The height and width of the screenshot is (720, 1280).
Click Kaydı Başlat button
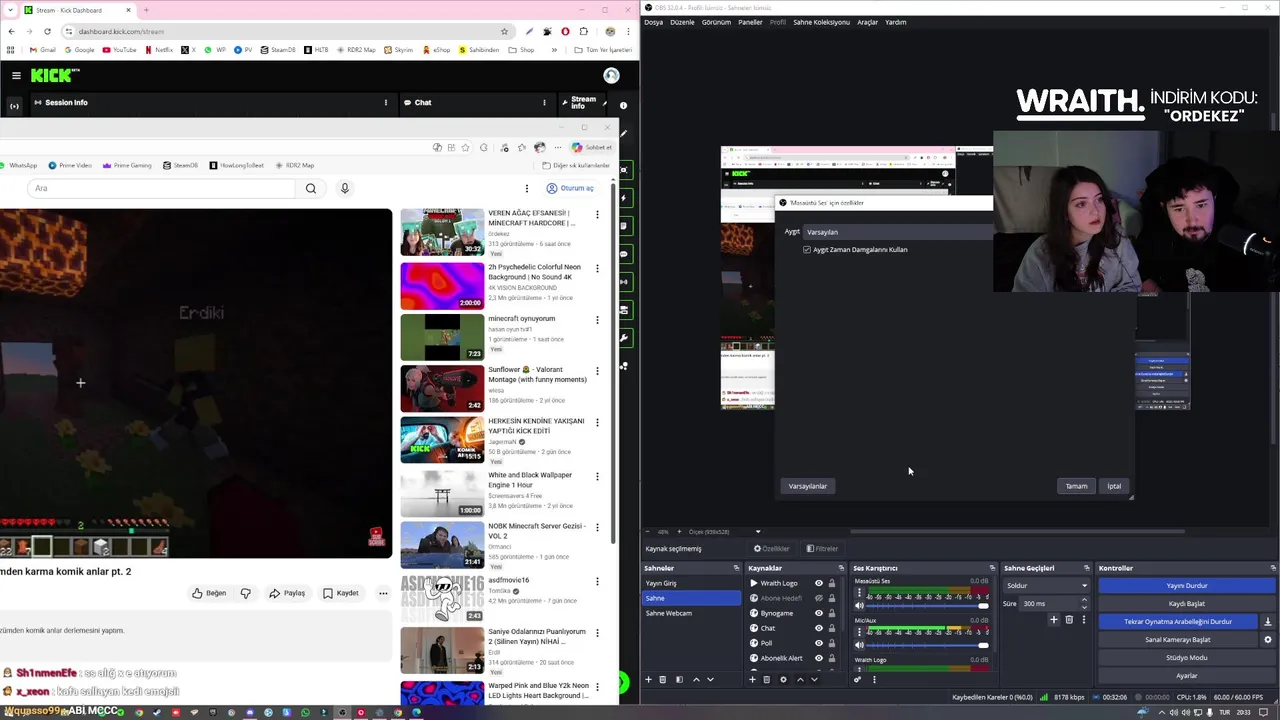point(1187,604)
